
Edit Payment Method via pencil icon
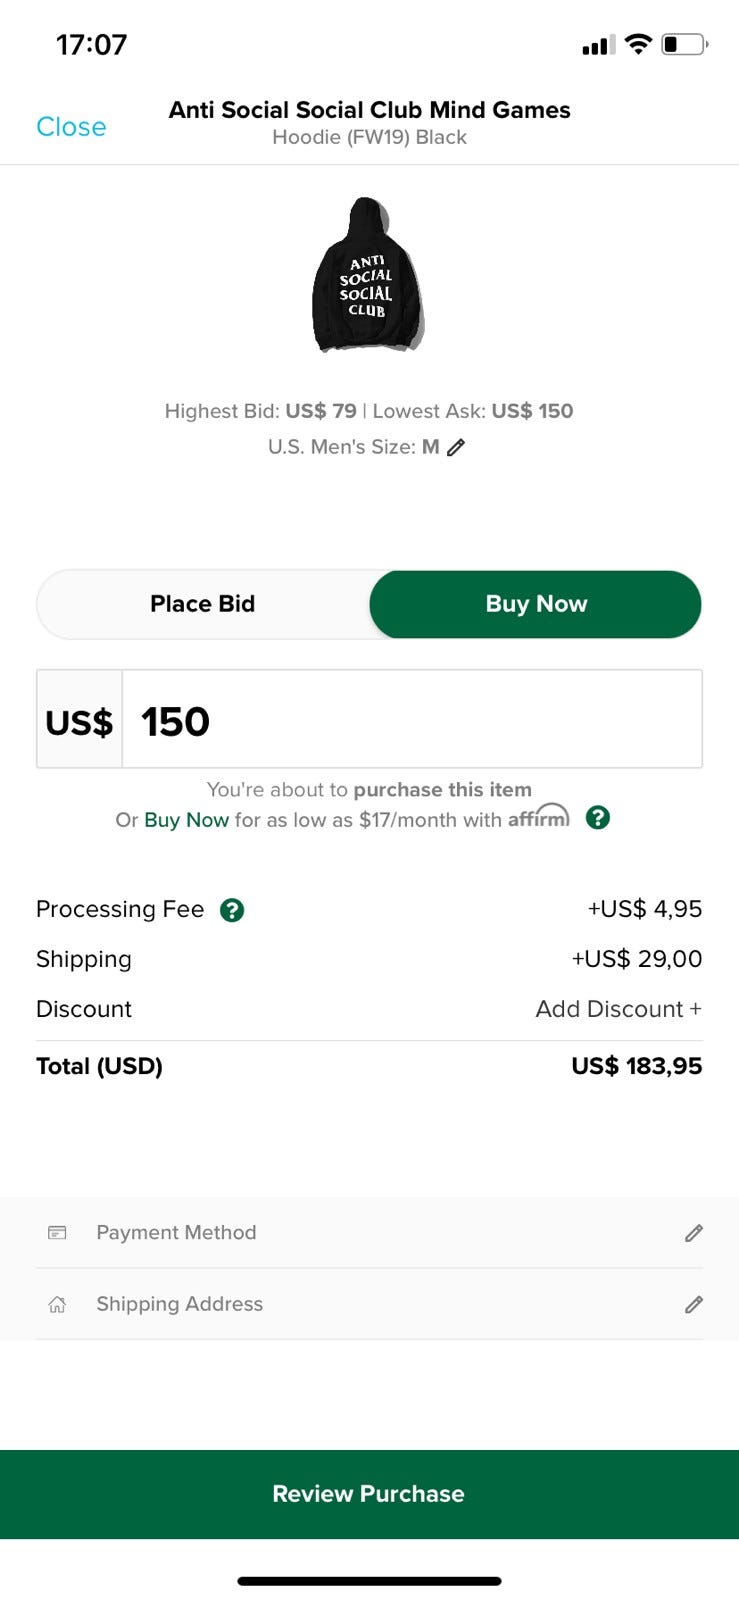click(694, 1233)
